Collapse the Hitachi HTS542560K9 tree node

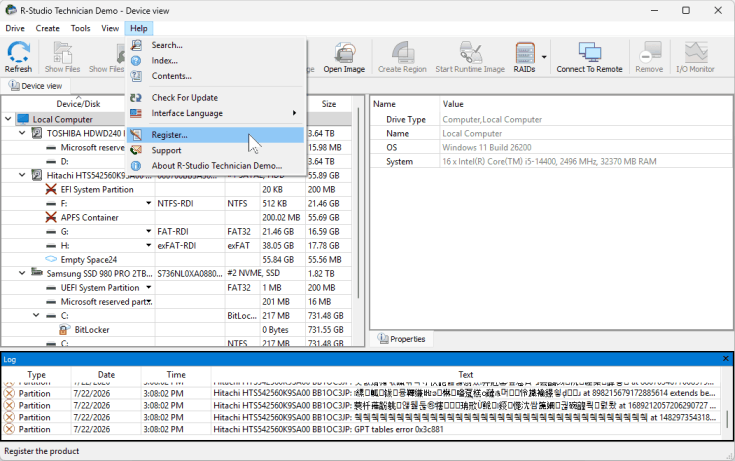[22, 175]
